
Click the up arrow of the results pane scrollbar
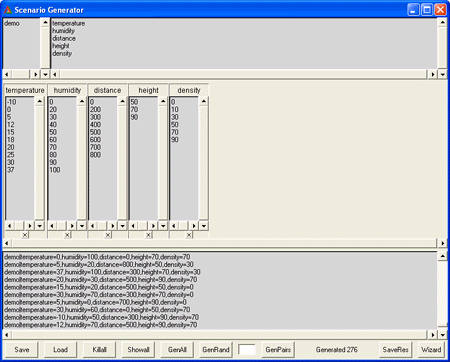pyautogui.click(x=442, y=256)
